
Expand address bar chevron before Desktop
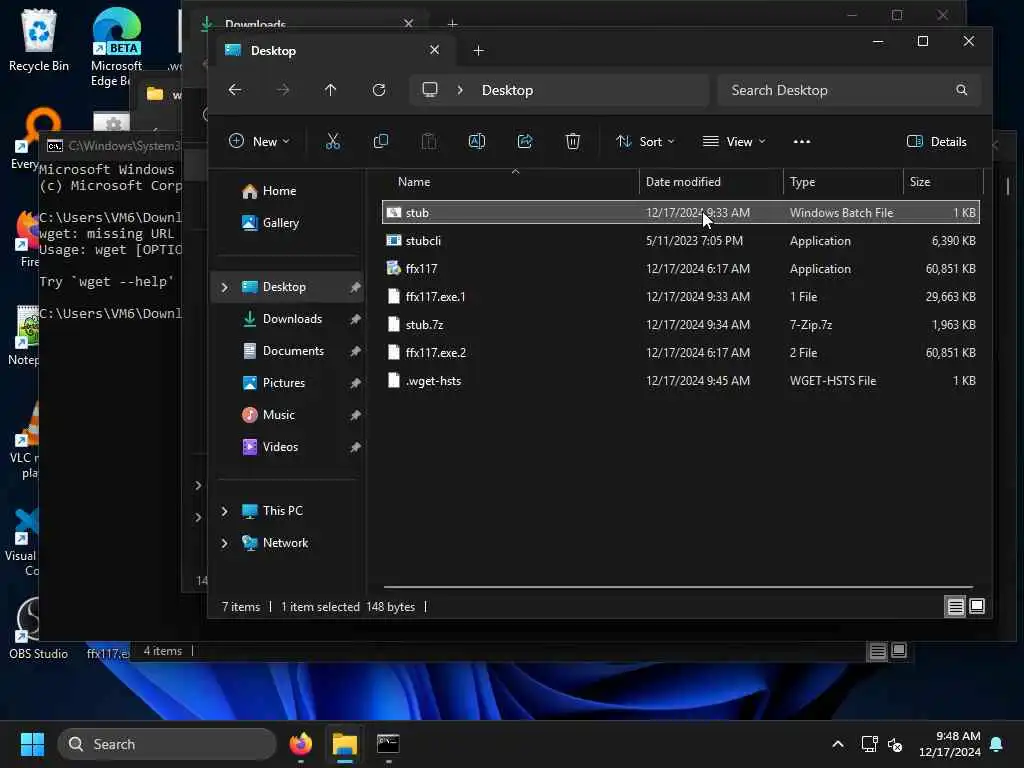point(460,90)
